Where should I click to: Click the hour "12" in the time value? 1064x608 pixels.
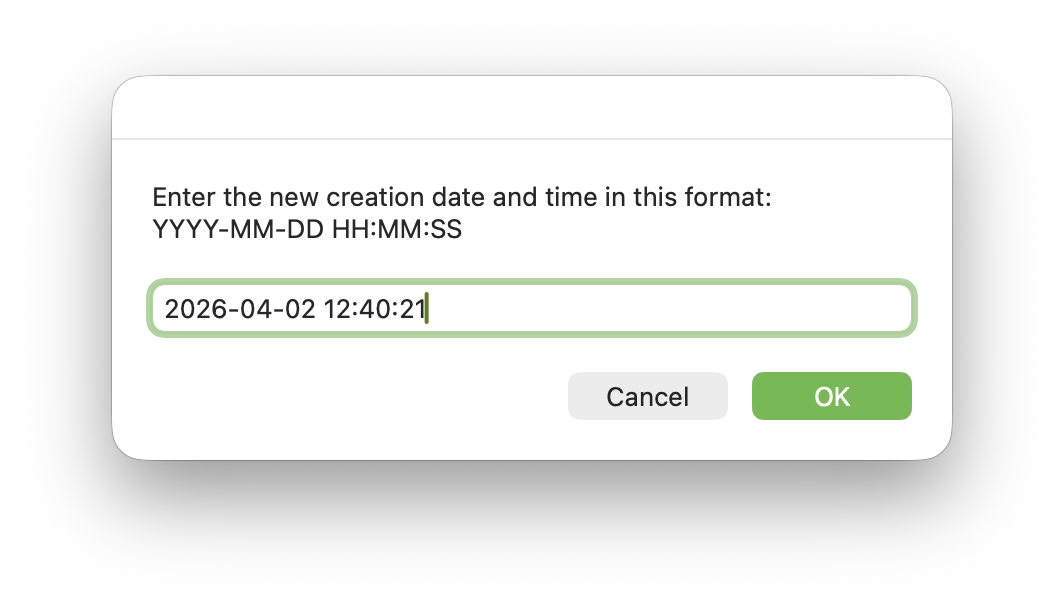pos(337,310)
